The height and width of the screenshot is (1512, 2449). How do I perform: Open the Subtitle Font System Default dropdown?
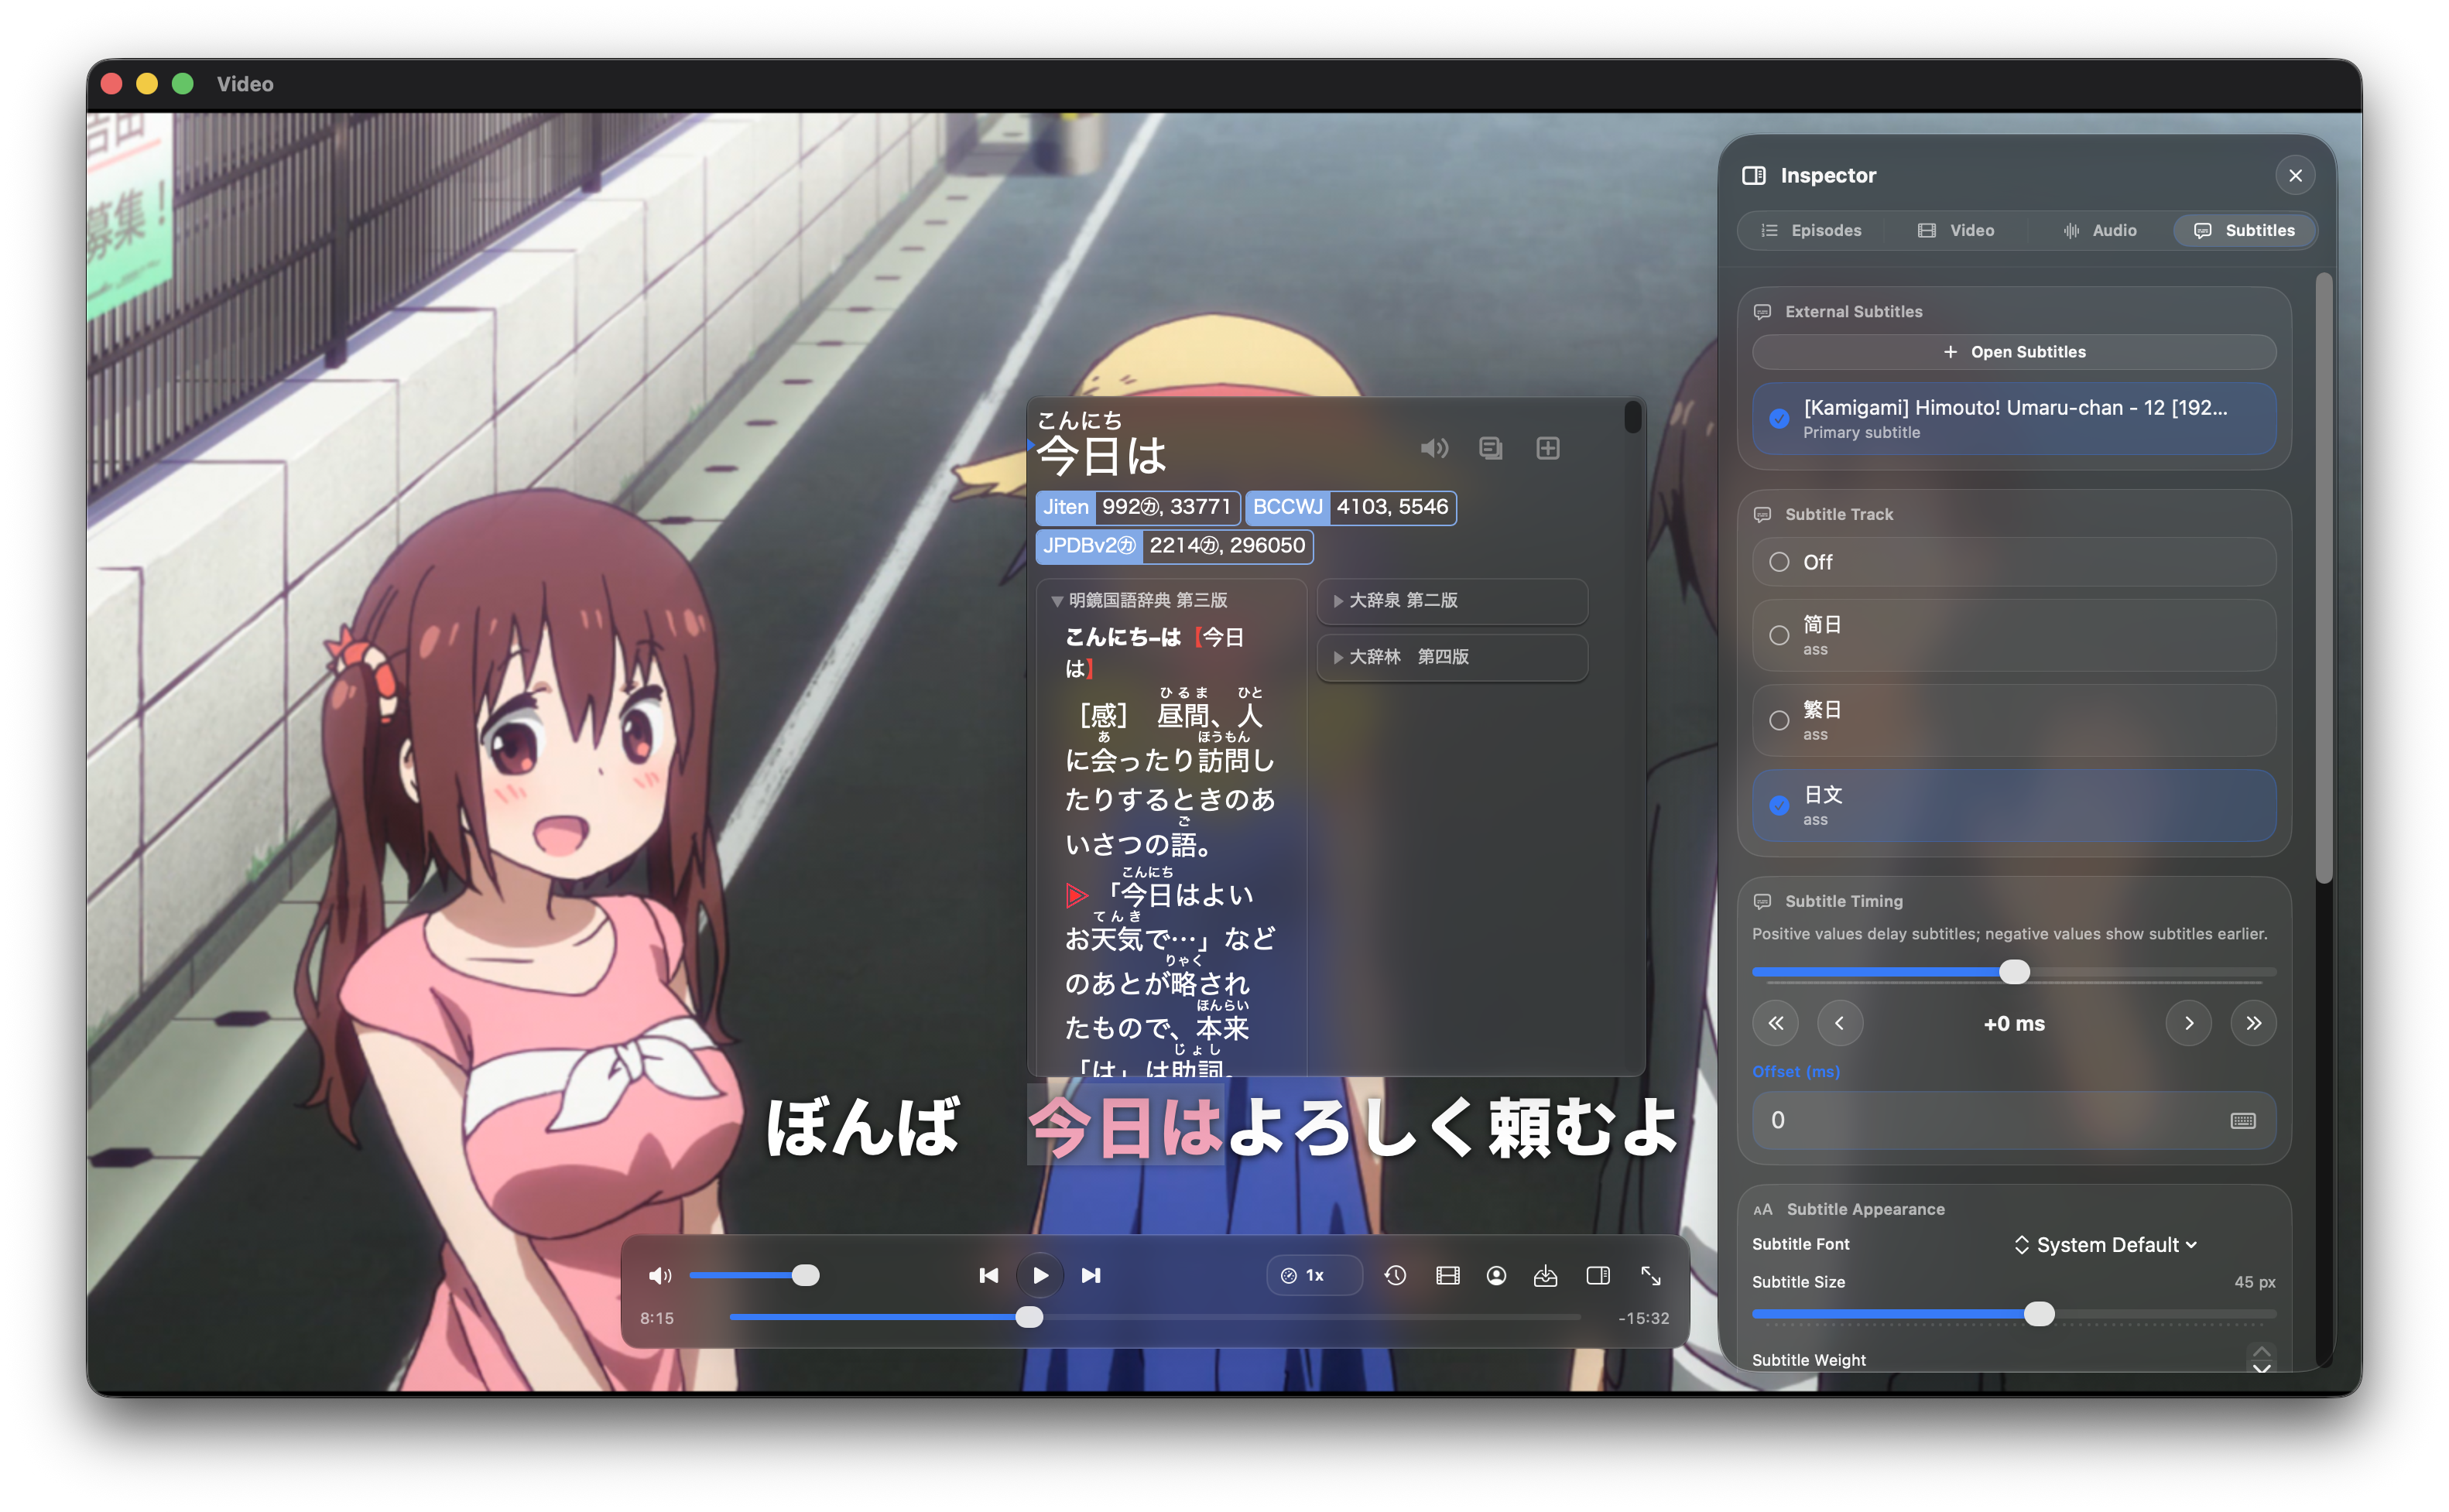2105,1244
